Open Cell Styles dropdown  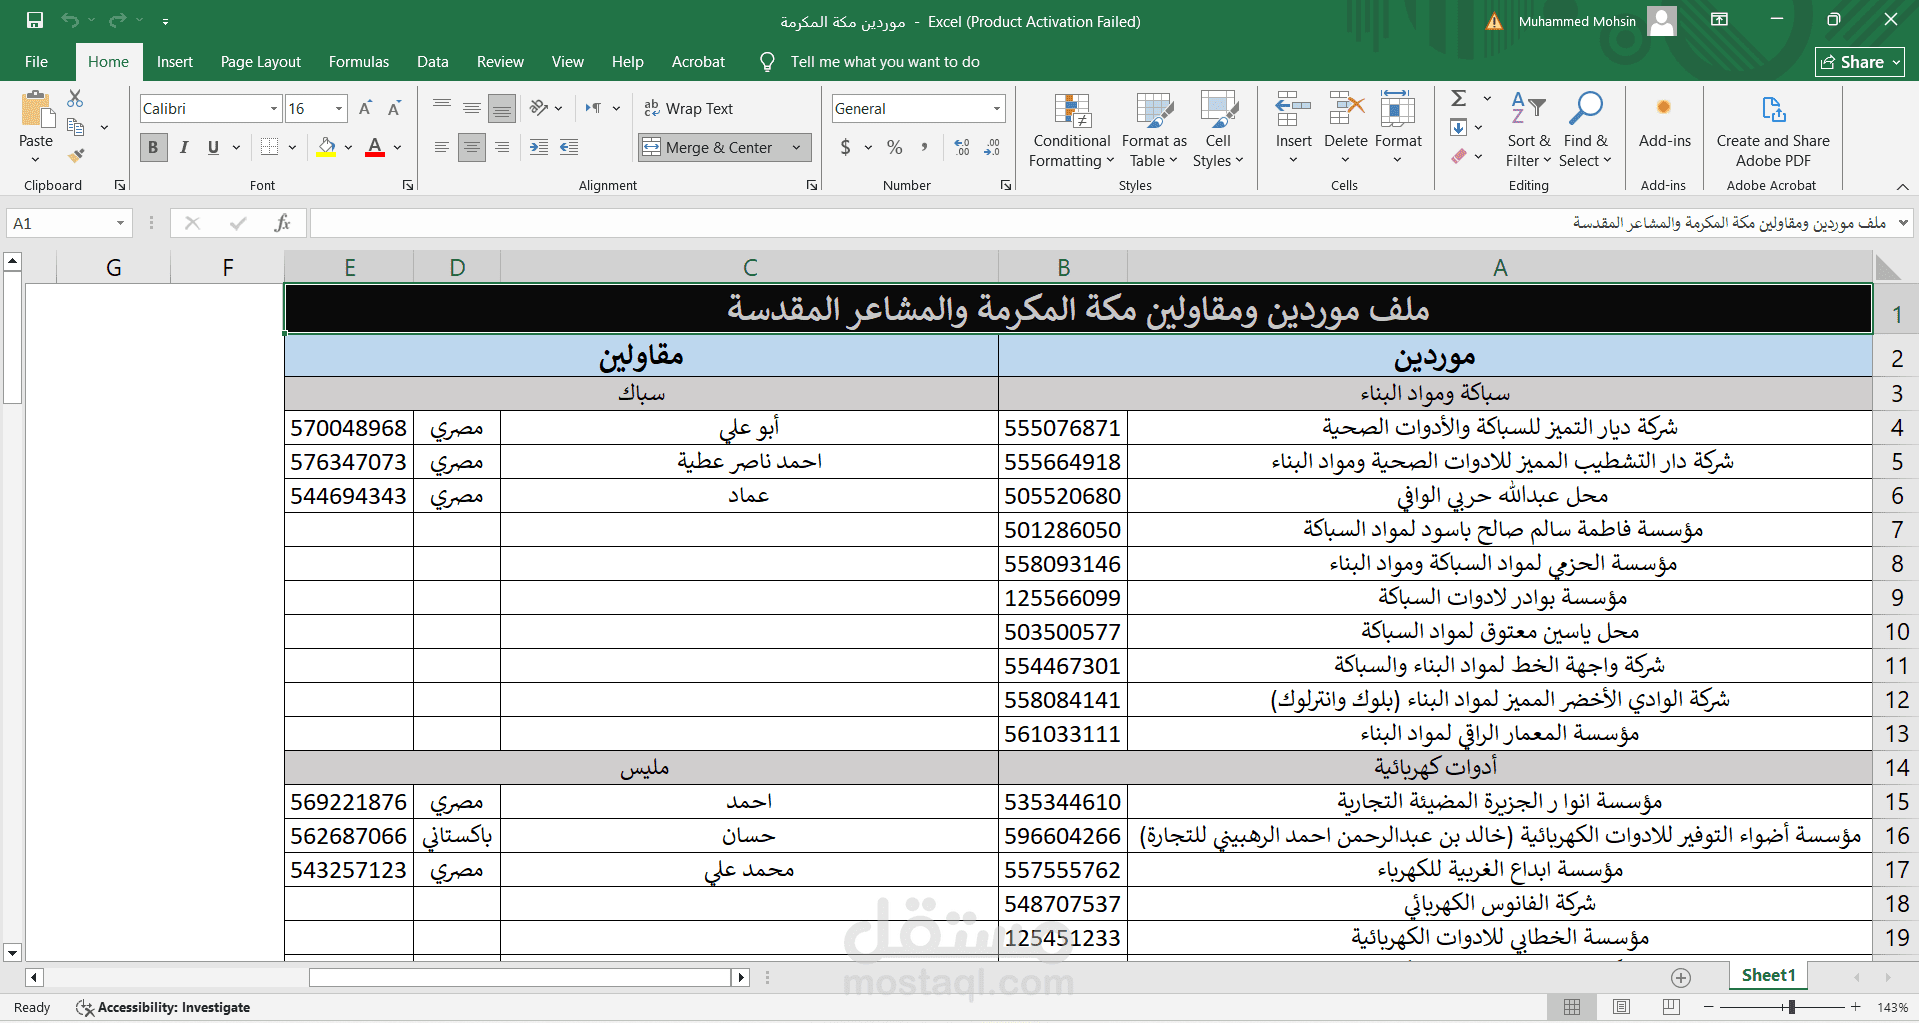1218,131
